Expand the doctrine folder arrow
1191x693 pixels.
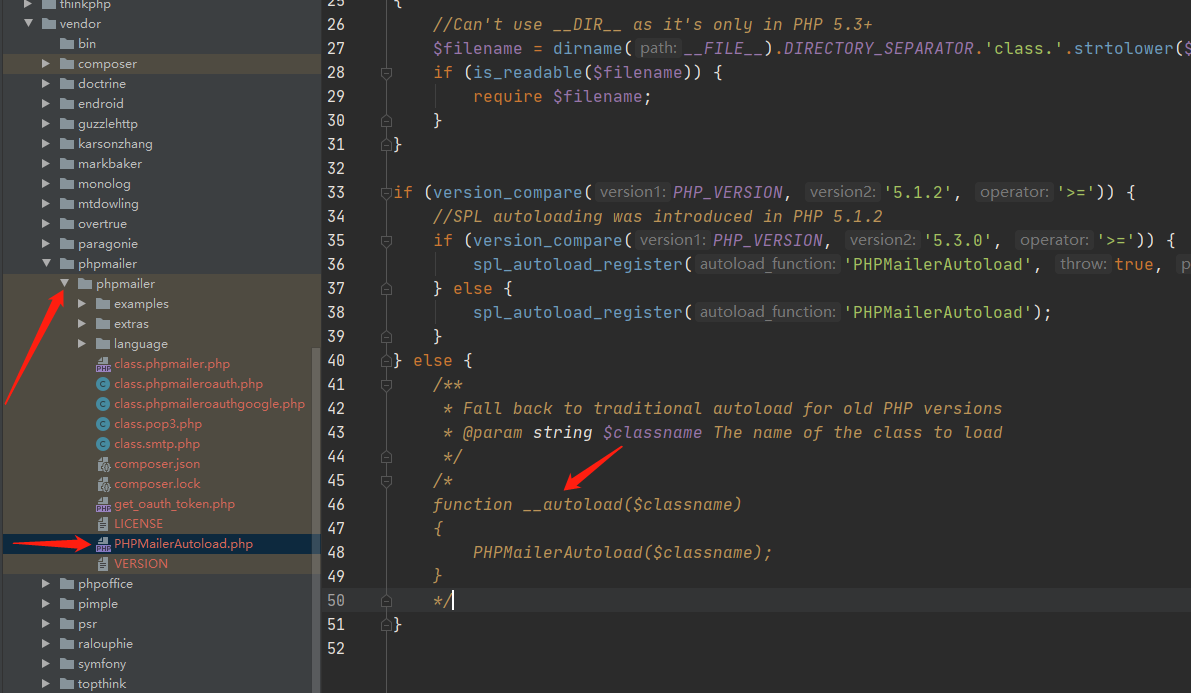46,84
